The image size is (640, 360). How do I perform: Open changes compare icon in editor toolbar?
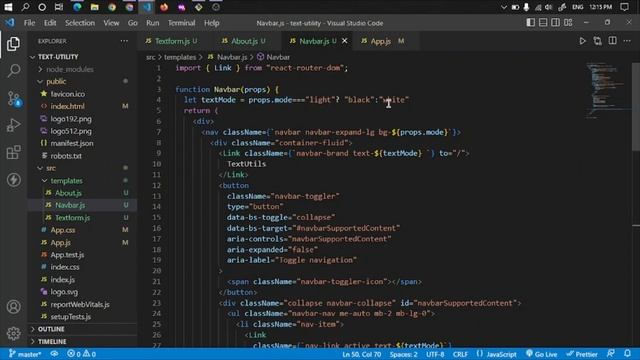click(598, 41)
